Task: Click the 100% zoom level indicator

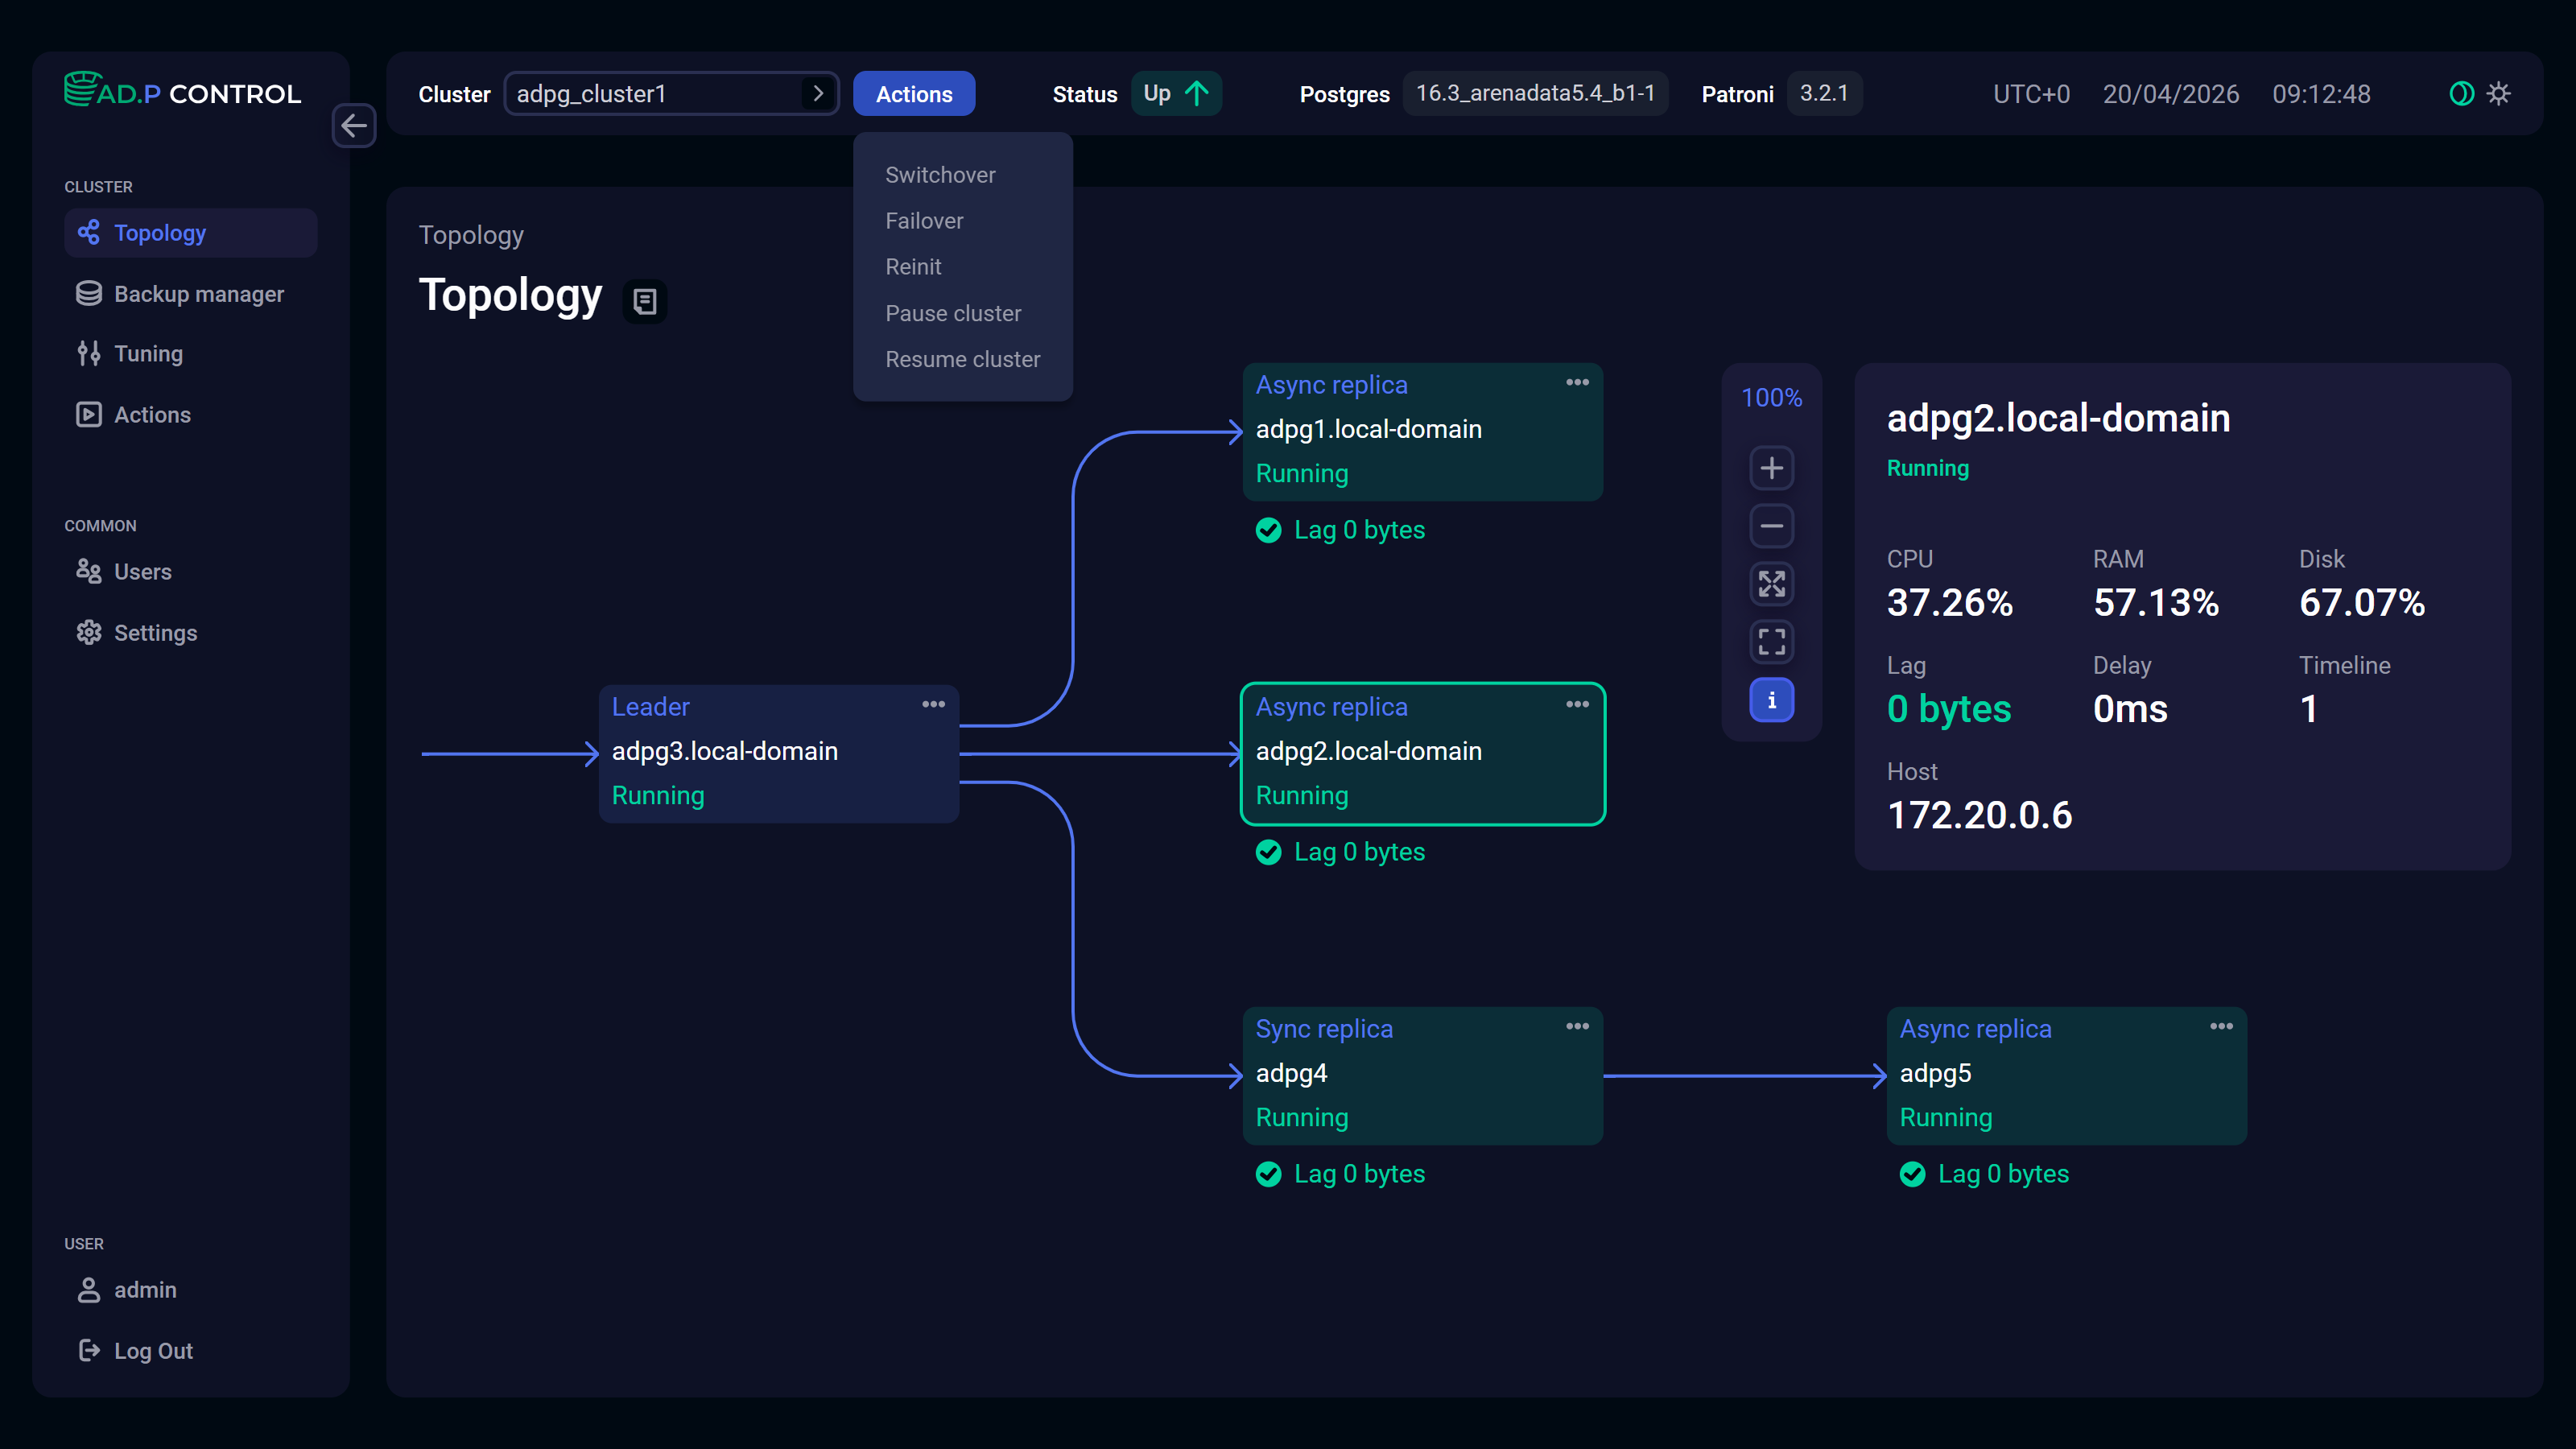Action: coord(1771,398)
